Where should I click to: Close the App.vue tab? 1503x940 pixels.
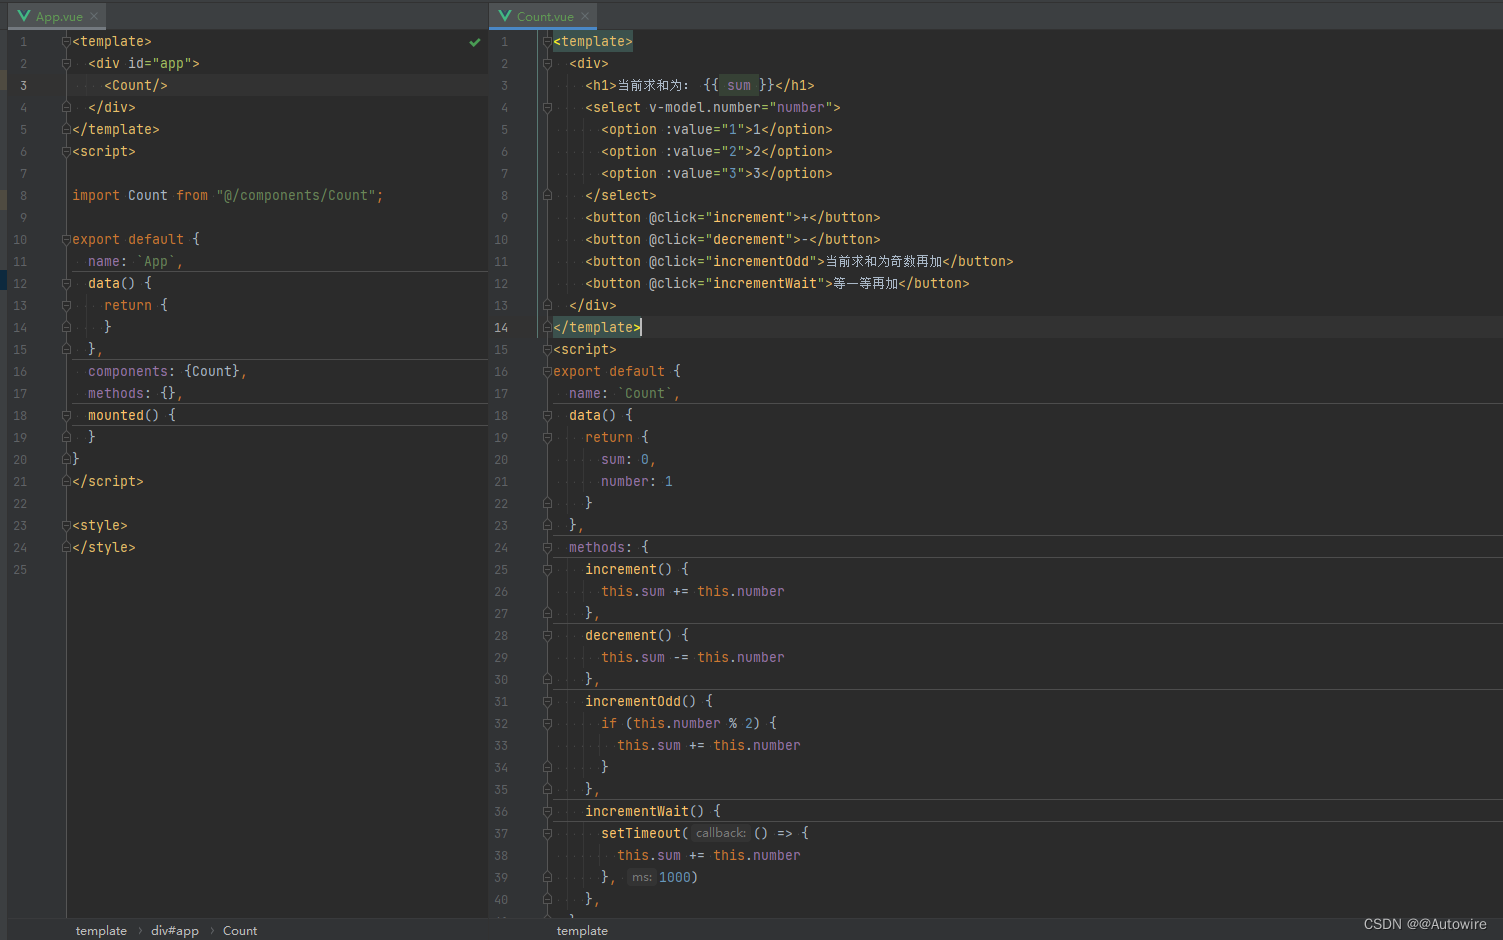[94, 16]
